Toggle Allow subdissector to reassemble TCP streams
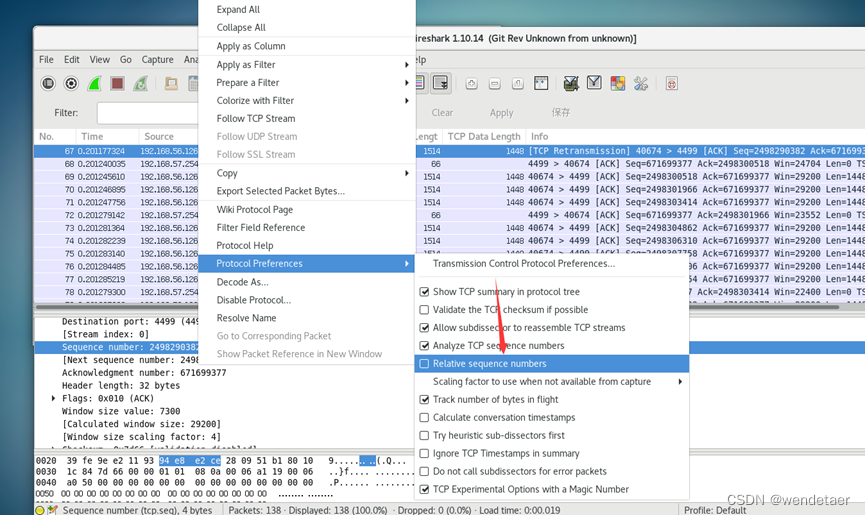The height and width of the screenshot is (515, 865). click(424, 328)
